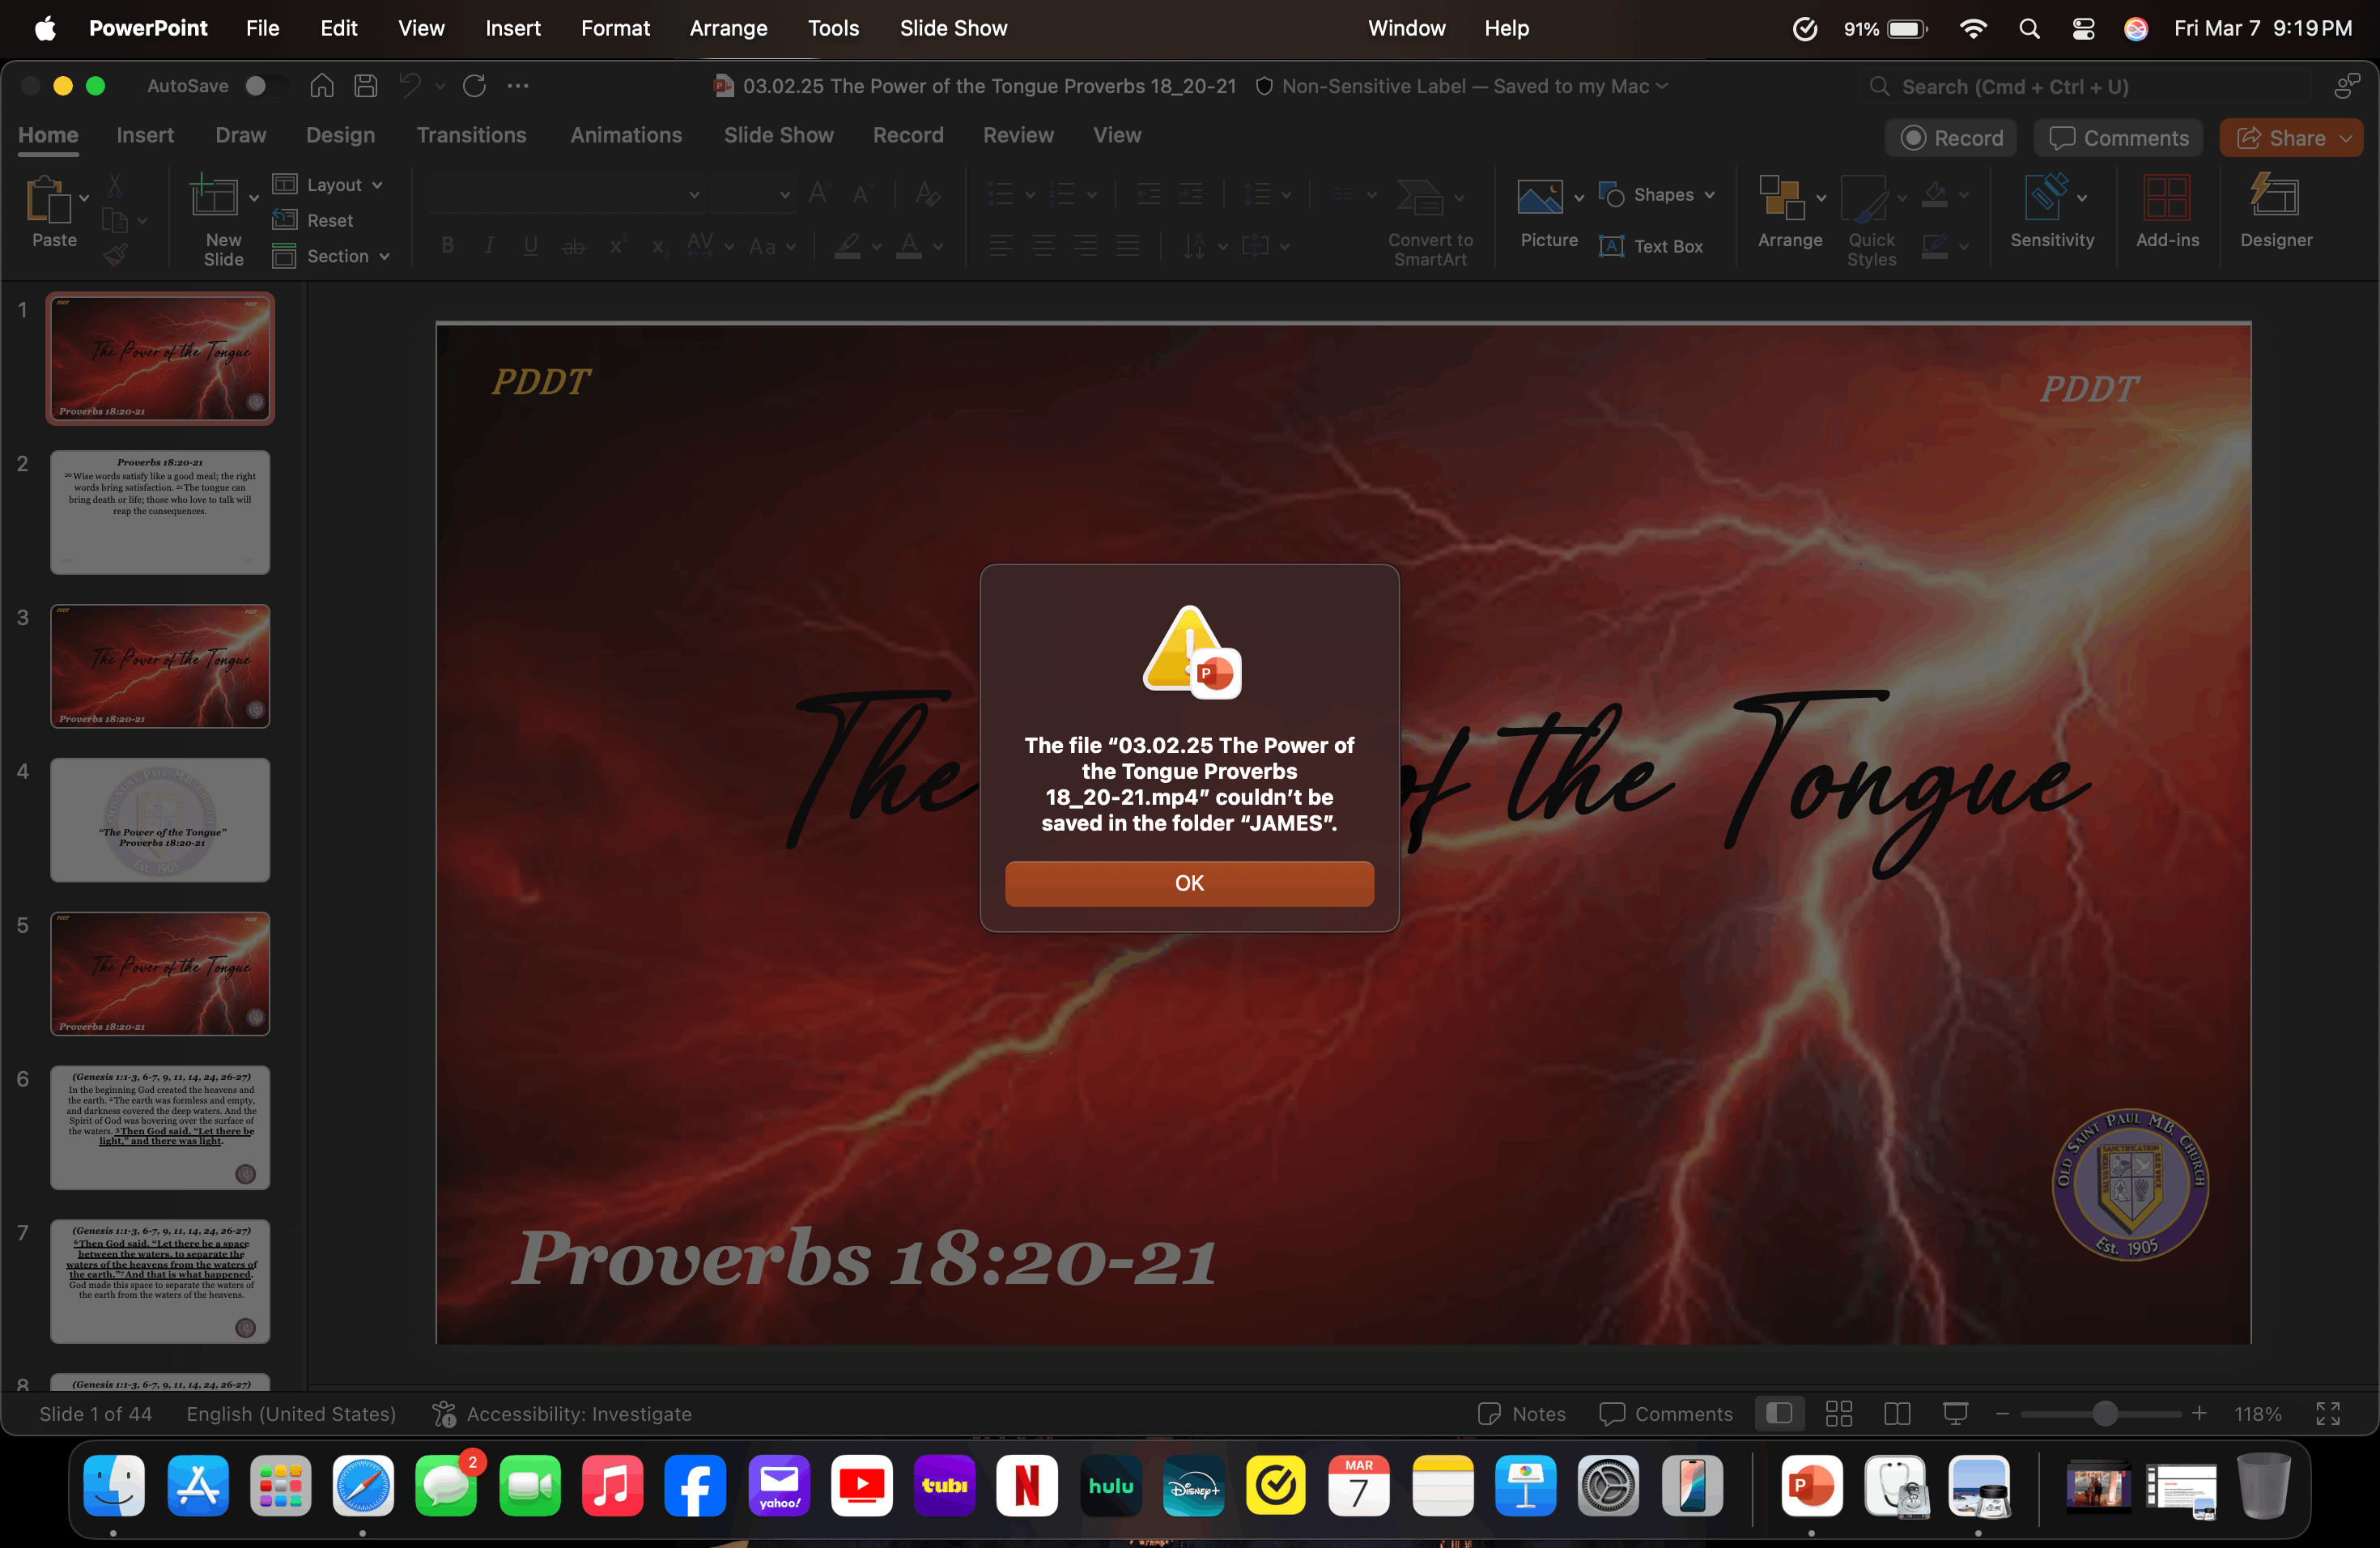Switch to the Transitions tab
Viewport: 2380px width, 1548px height.
(x=471, y=135)
